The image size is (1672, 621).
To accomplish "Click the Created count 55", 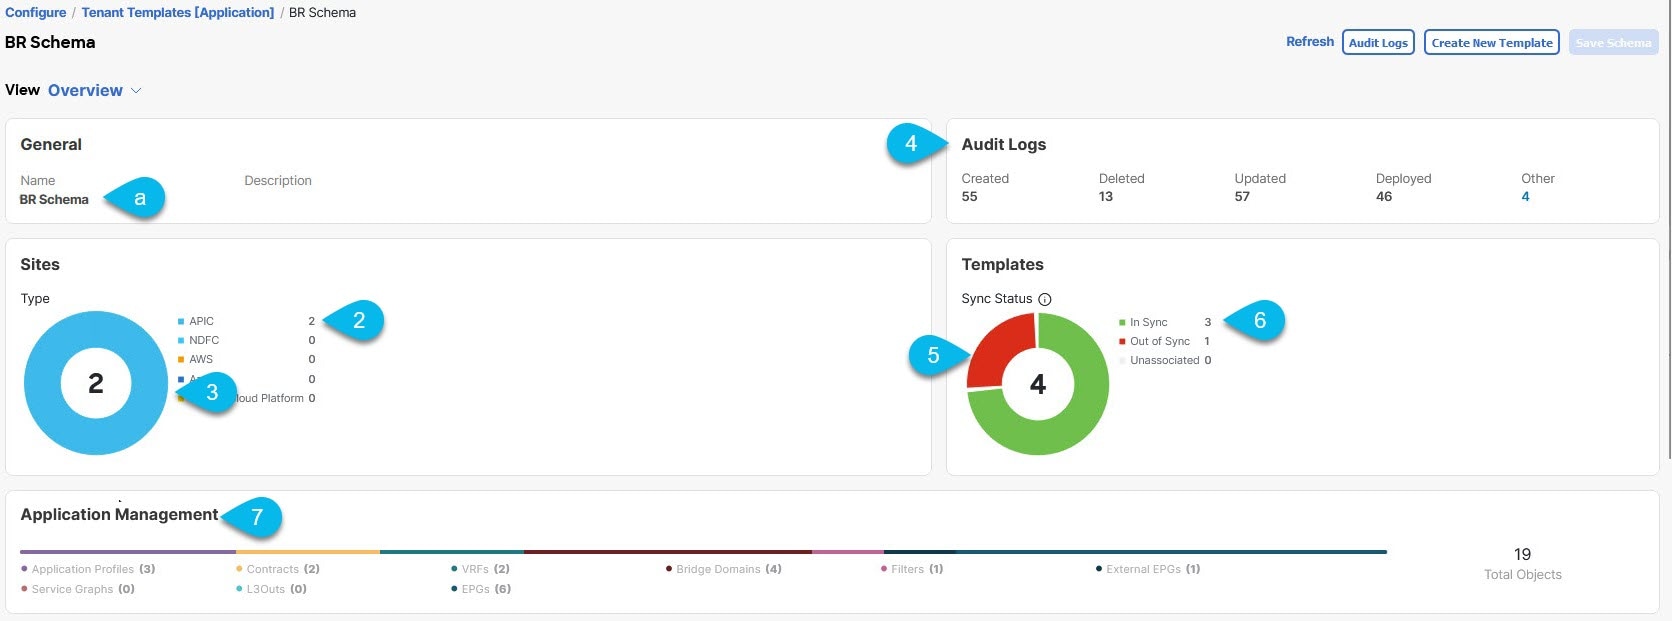I will pyautogui.click(x=969, y=197).
